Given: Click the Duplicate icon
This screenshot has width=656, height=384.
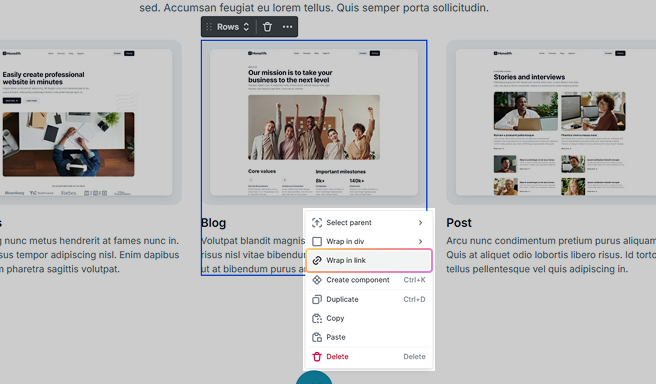Looking at the screenshot, I should point(317,299).
